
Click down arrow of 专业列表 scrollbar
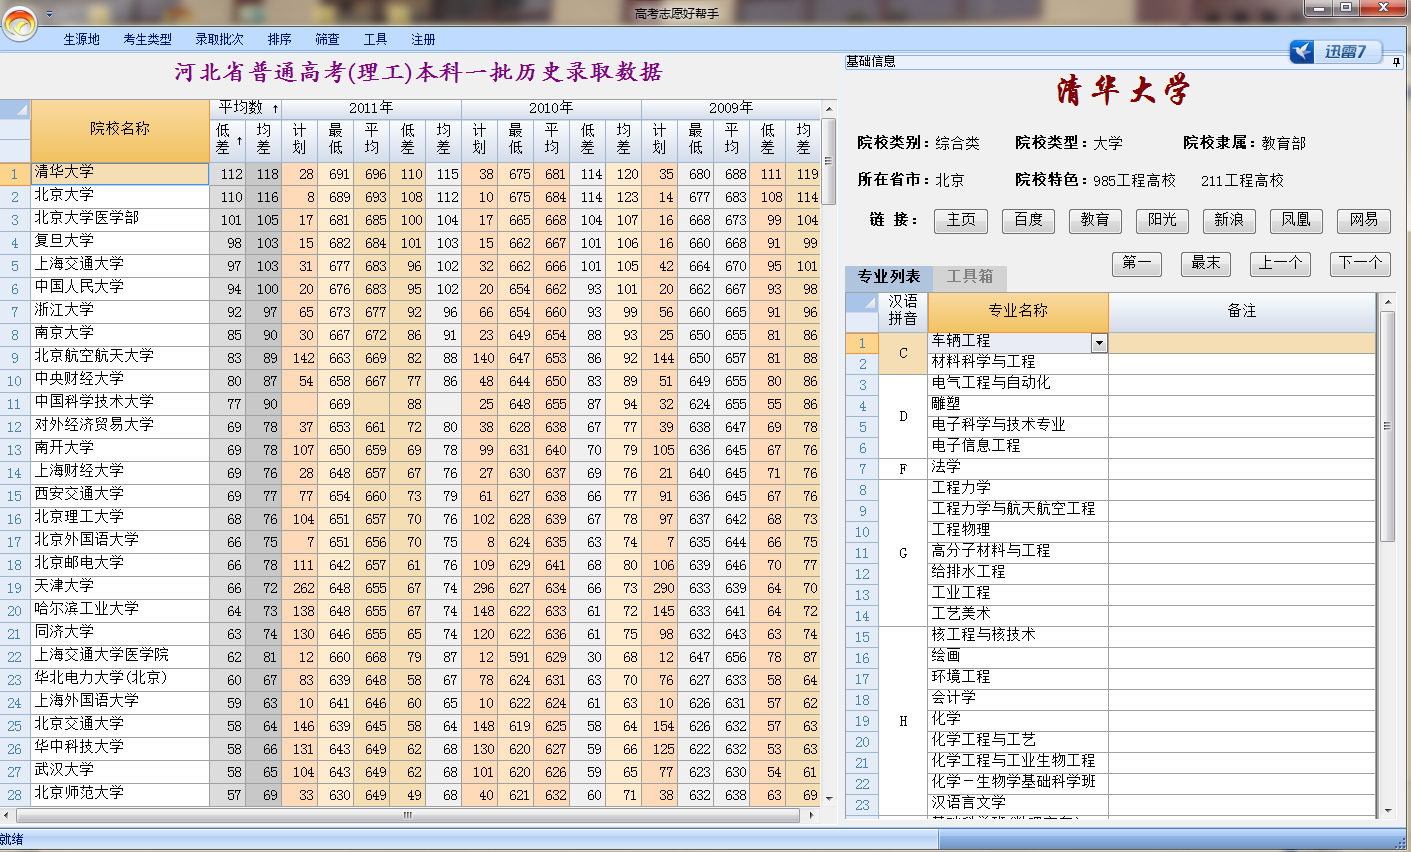click(1387, 810)
